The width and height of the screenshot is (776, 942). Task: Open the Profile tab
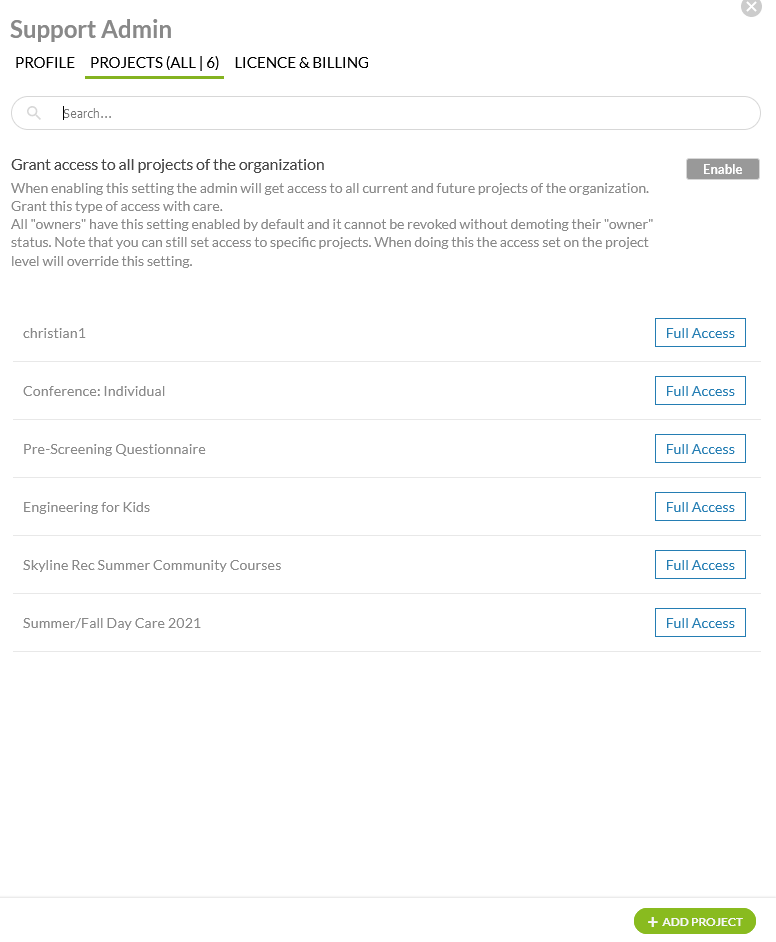pos(45,63)
